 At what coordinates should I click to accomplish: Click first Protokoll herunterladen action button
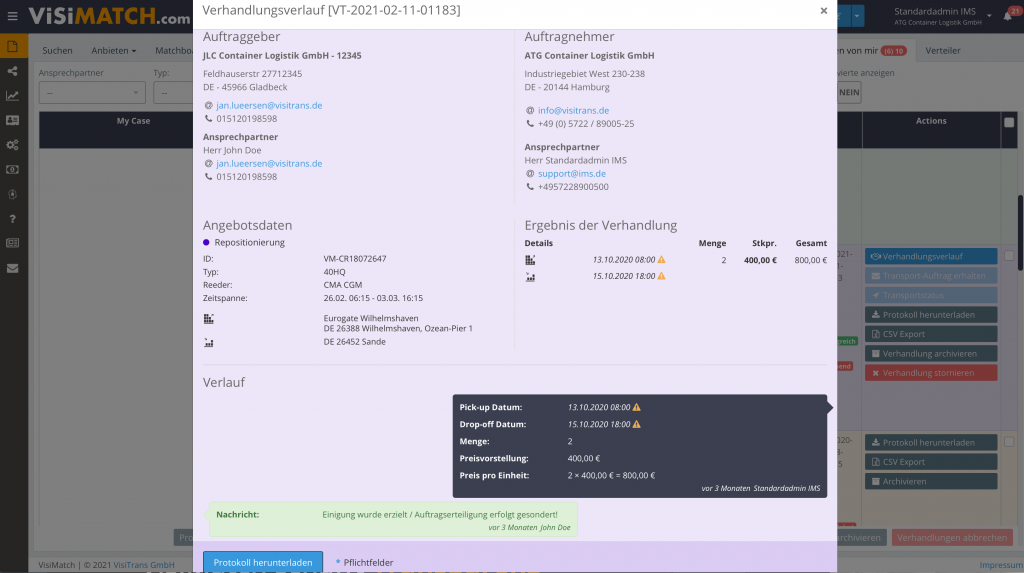[x=931, y=314]
